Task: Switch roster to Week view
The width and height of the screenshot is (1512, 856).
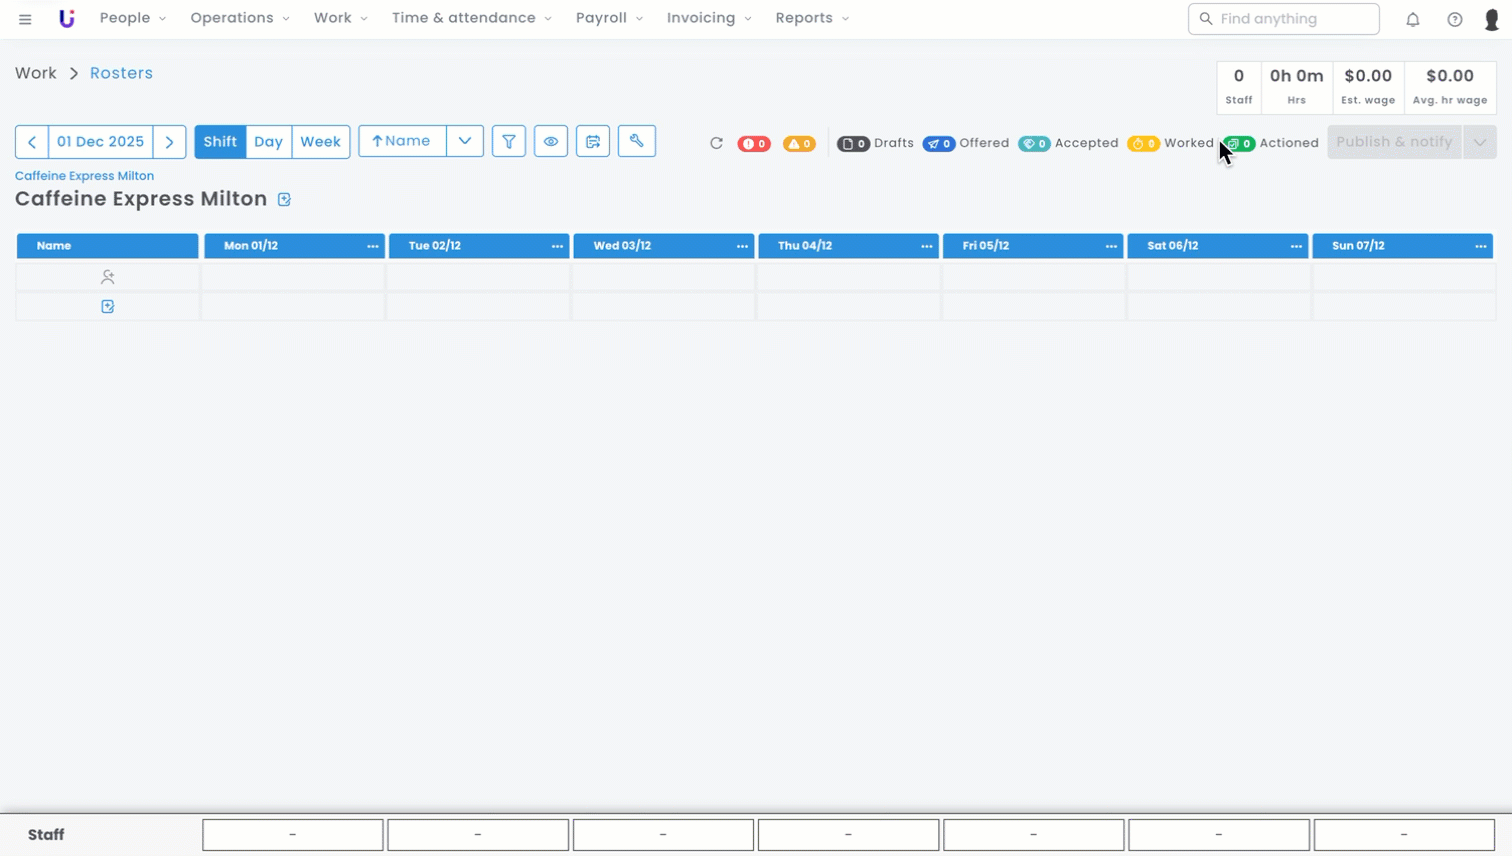Action: click(320, 142)
